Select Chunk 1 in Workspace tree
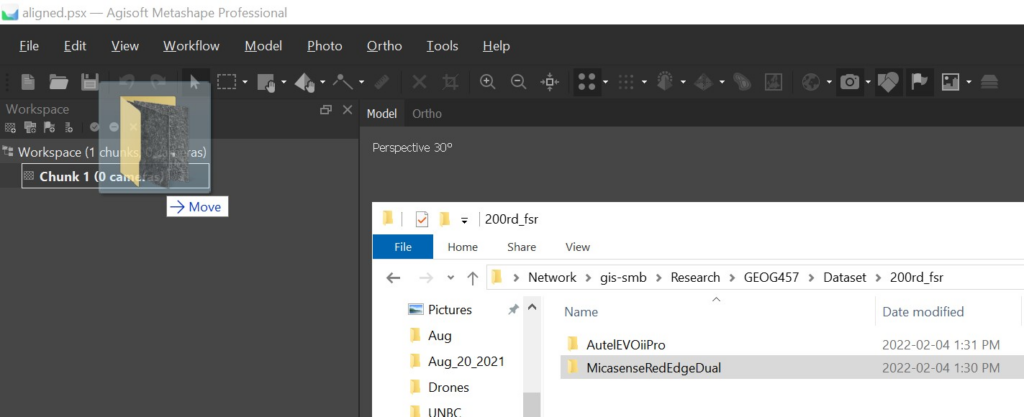The image size is (1024, 417). [x=116, y=176]
